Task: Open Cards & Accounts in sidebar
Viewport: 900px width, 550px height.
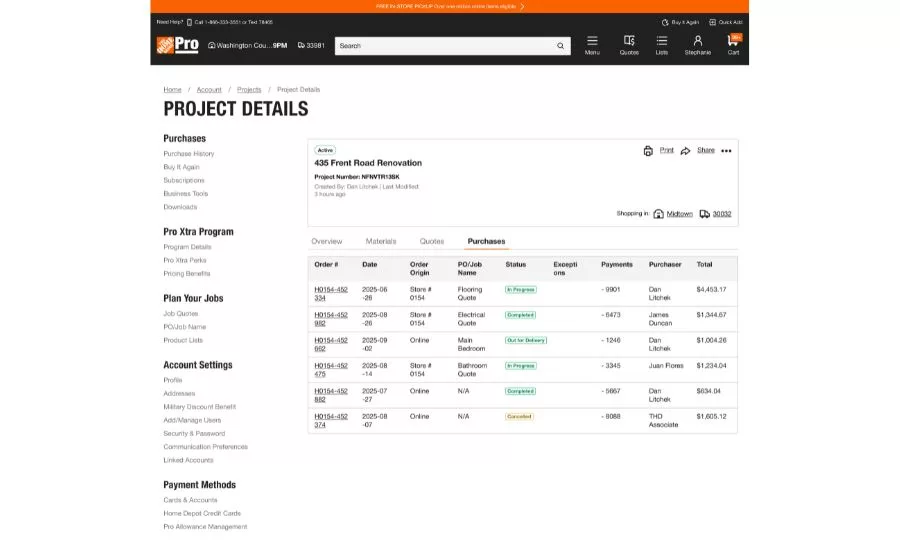Action: [191, 500]
